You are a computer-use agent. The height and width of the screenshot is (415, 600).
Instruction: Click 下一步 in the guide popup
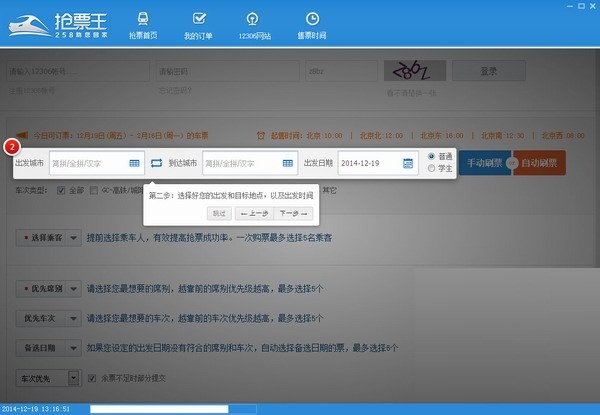(x=293, y=213)
